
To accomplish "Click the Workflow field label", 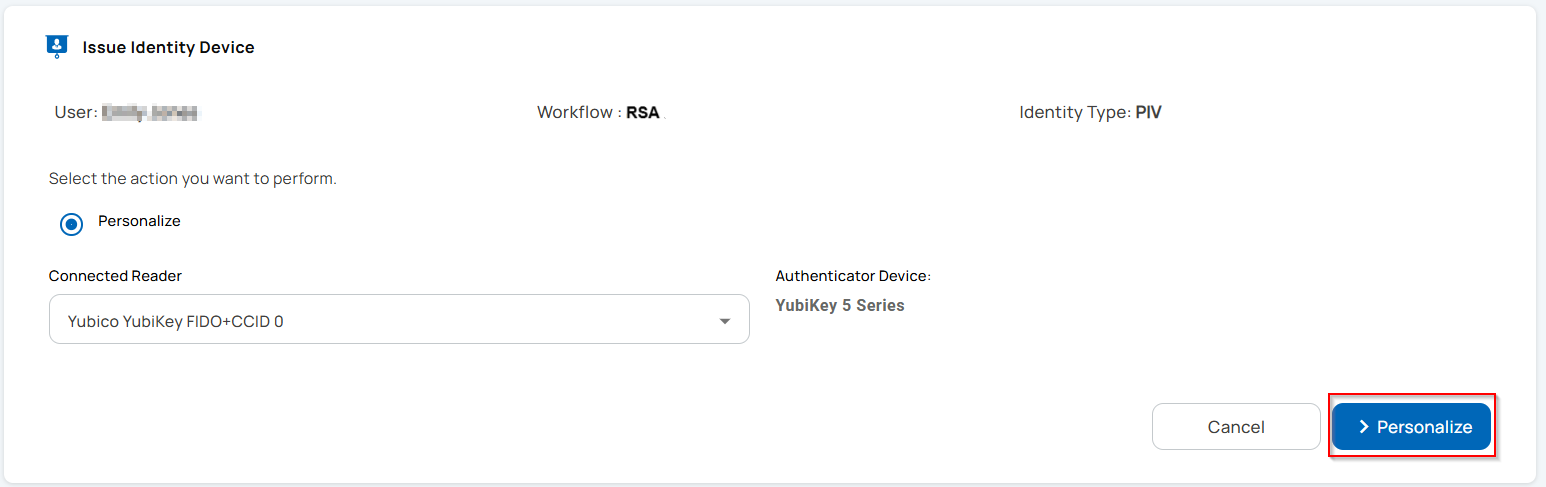I will pos(577,112).
